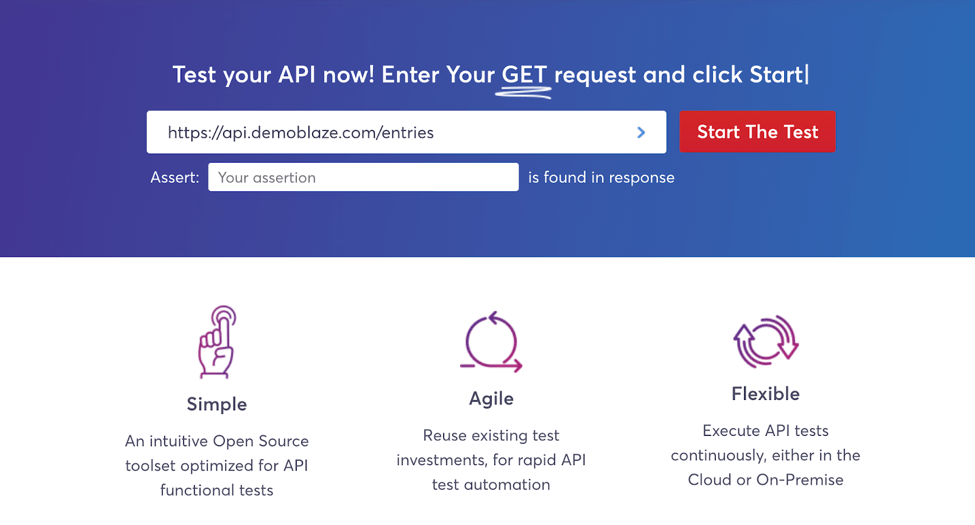Click the circular arrow Agile icon

(491, 341)
